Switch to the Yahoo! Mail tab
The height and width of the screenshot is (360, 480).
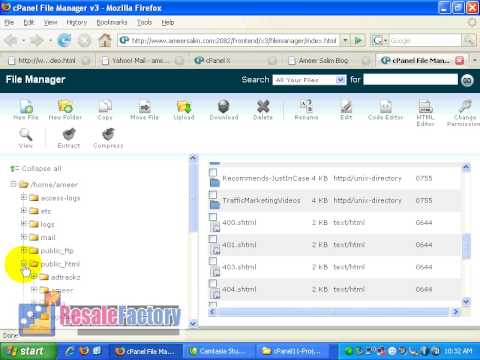coord(140,60)
